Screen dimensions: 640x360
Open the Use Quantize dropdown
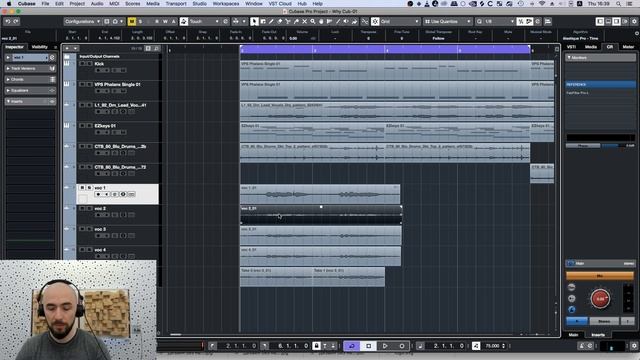447,21
